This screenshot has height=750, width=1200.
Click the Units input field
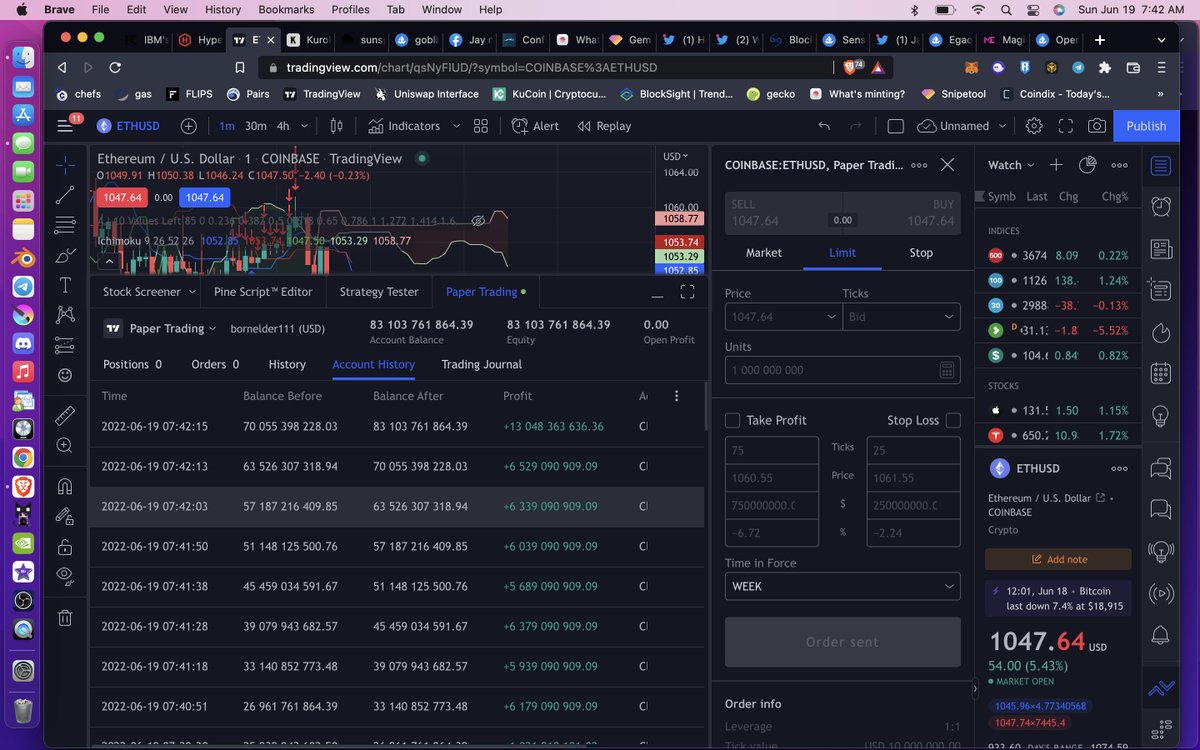843,370
